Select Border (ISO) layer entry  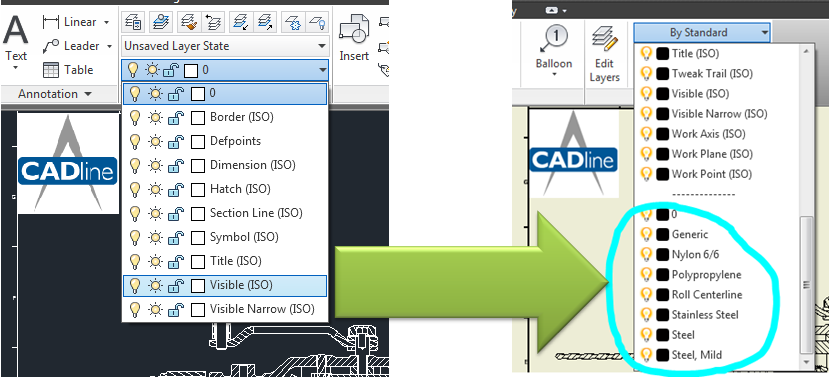tap(225, 117)
